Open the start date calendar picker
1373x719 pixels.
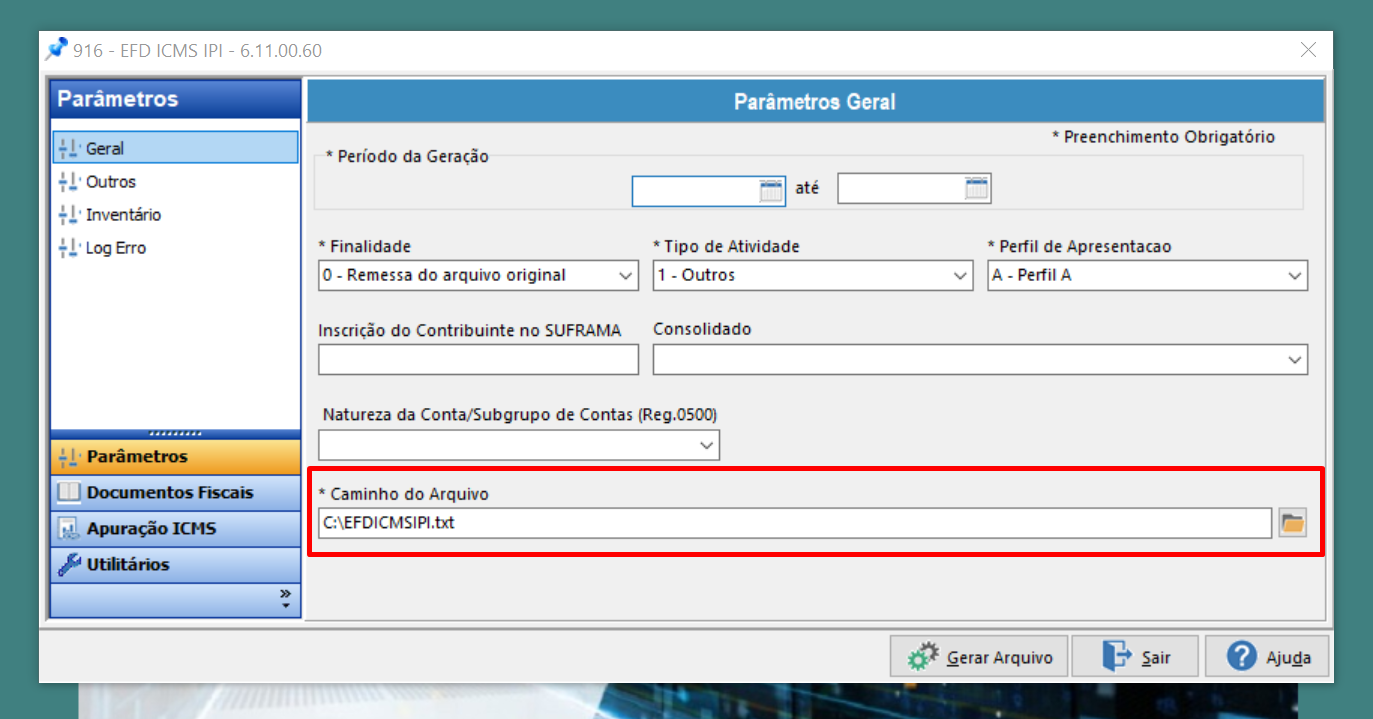coord(771,190)
